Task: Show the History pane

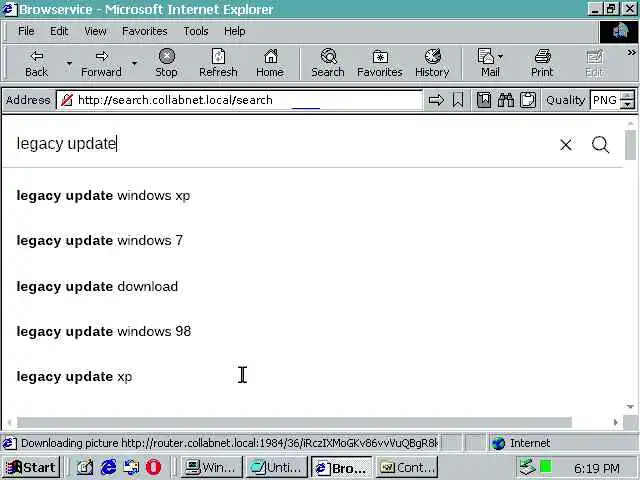Action: pyautogui.click(x=432, y=63)
